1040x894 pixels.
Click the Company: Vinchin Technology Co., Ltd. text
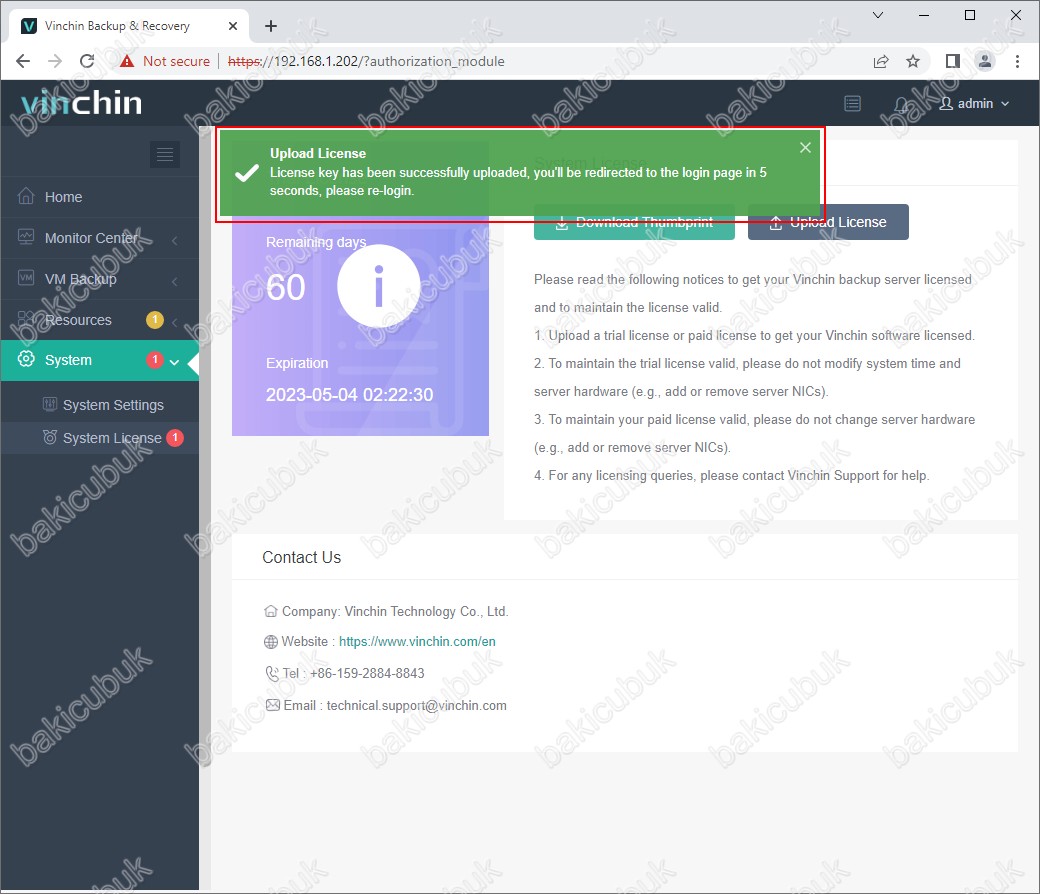point(395,611)
